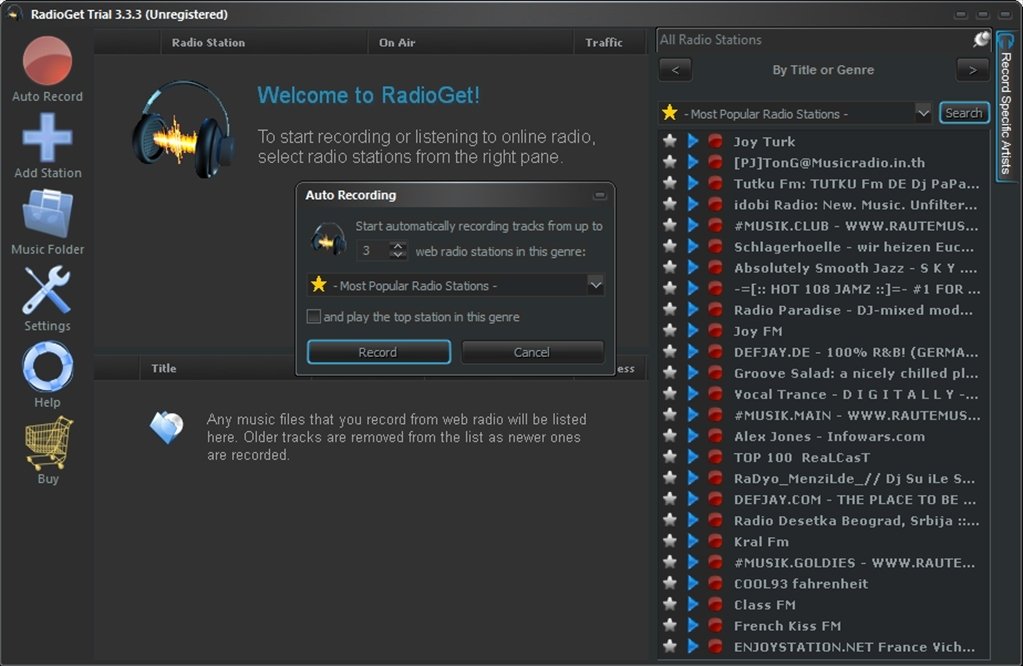The width and height of the screenshot is (1023, 666).
Task: Star the Joy FM station
Action: [x=669, y=330]
